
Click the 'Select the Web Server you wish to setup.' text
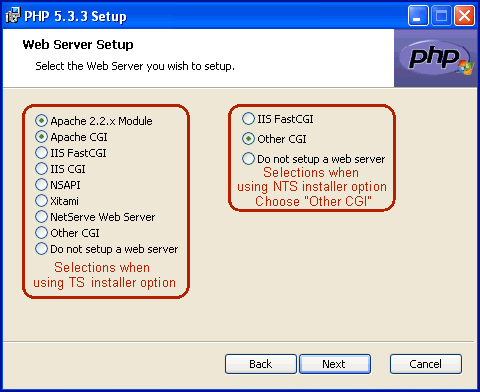pyautogui.click(x=135, y=66)
